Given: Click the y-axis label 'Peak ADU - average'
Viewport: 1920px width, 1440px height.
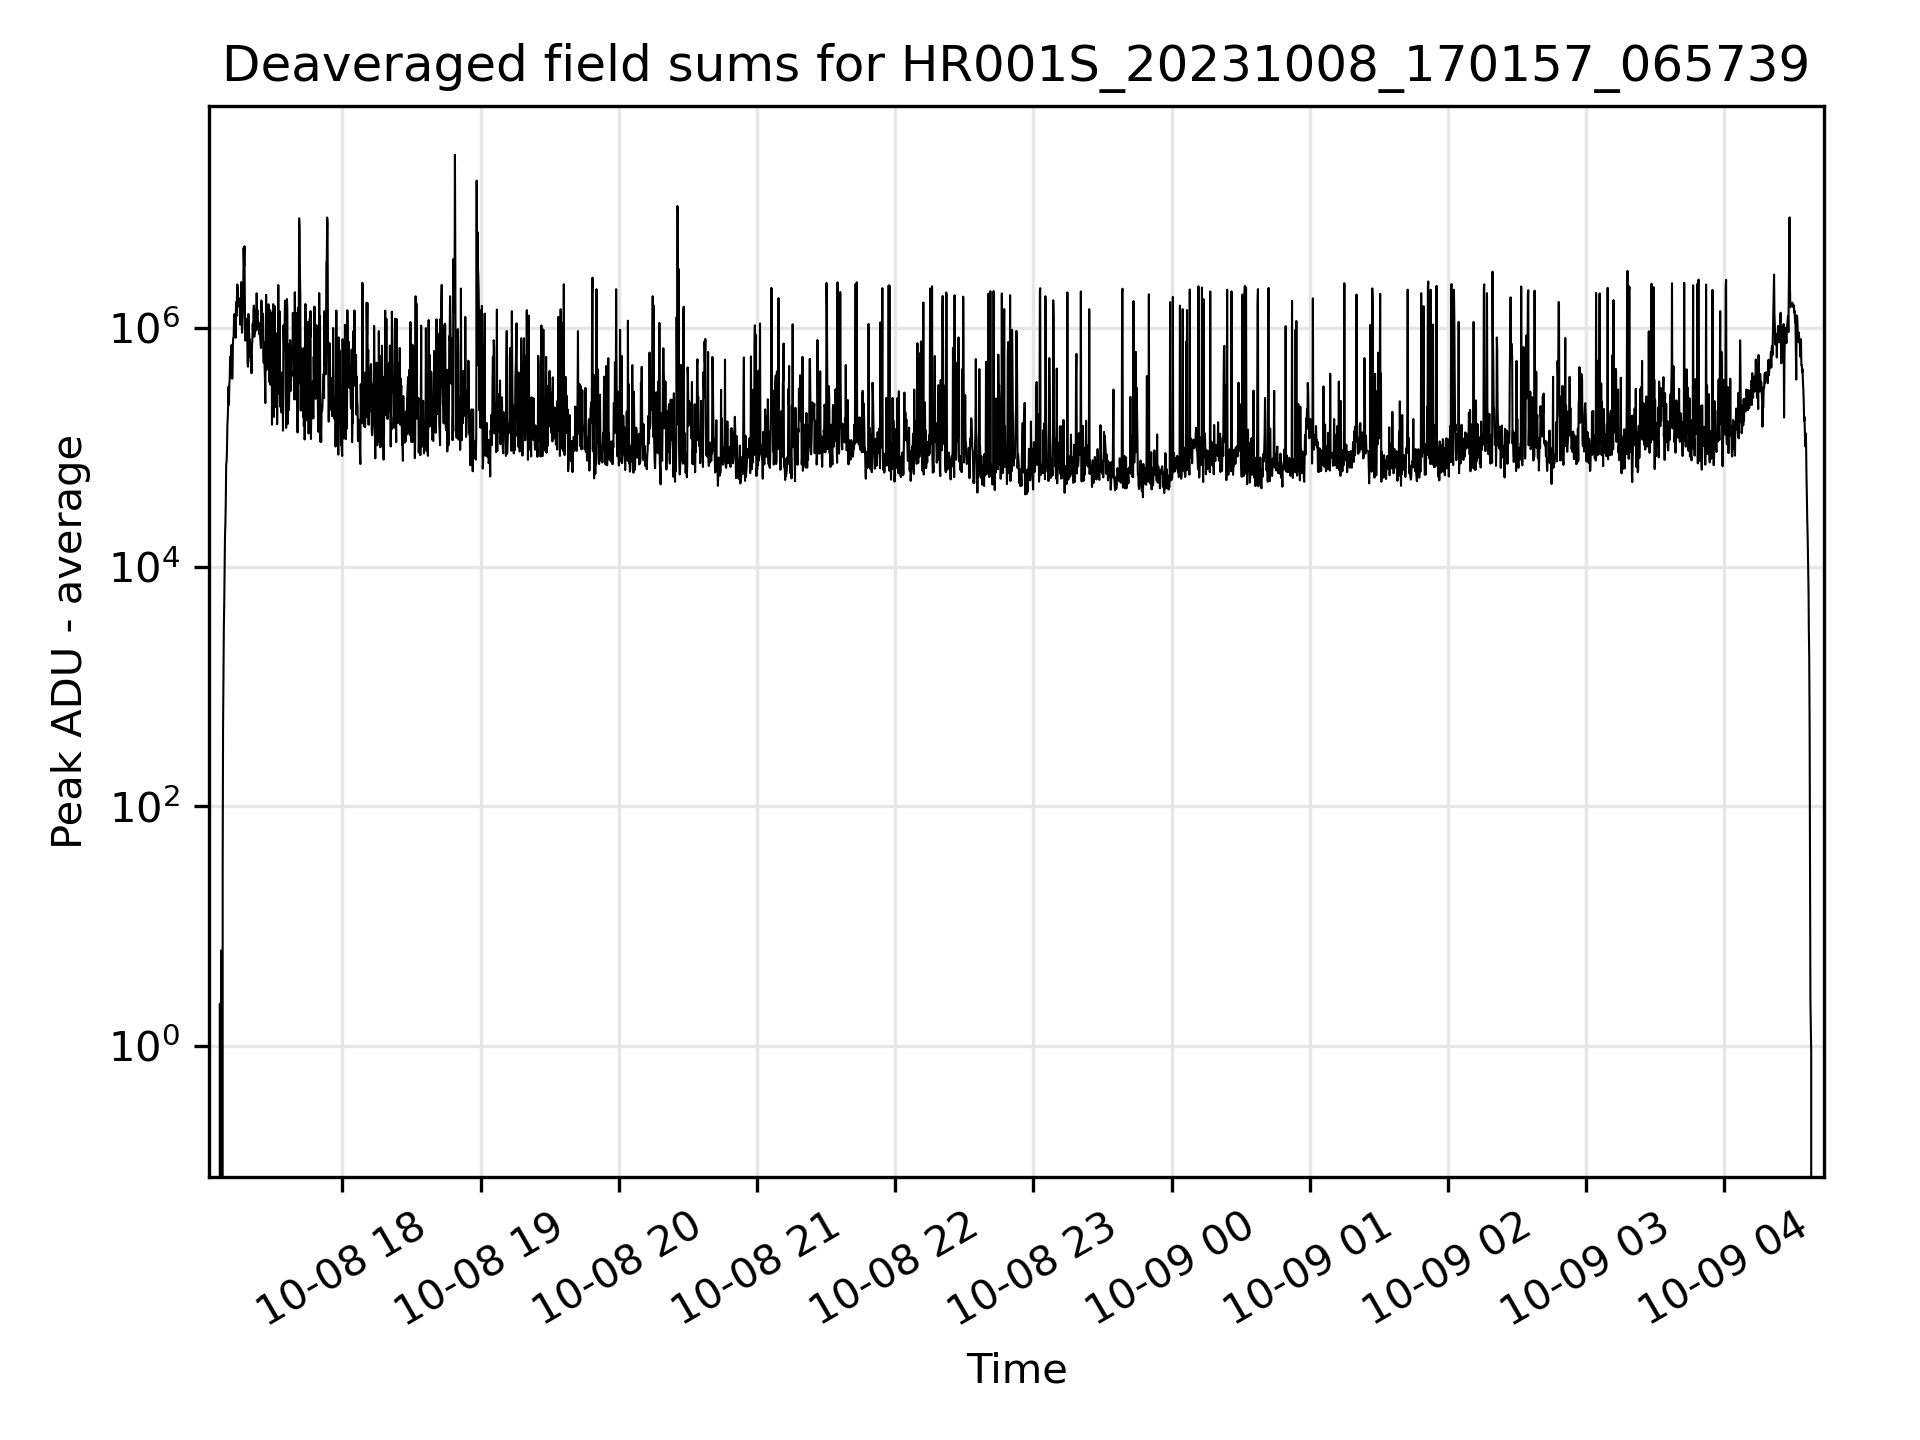Looking at the screenshot, I should [x=68, y=642].
